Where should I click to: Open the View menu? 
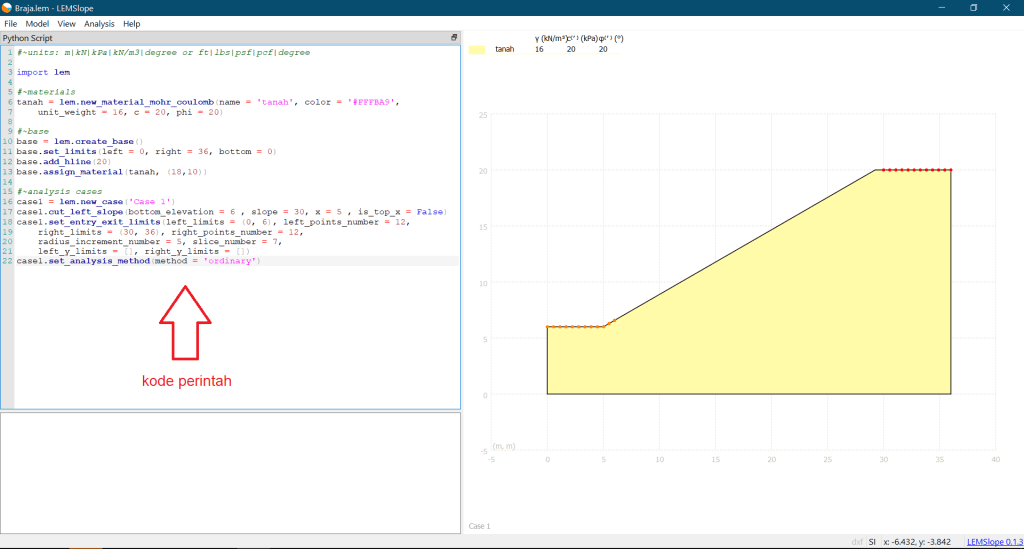coord(66,23)
